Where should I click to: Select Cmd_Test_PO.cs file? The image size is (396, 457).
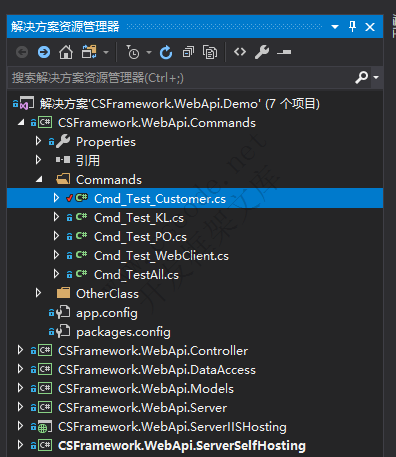140,237
